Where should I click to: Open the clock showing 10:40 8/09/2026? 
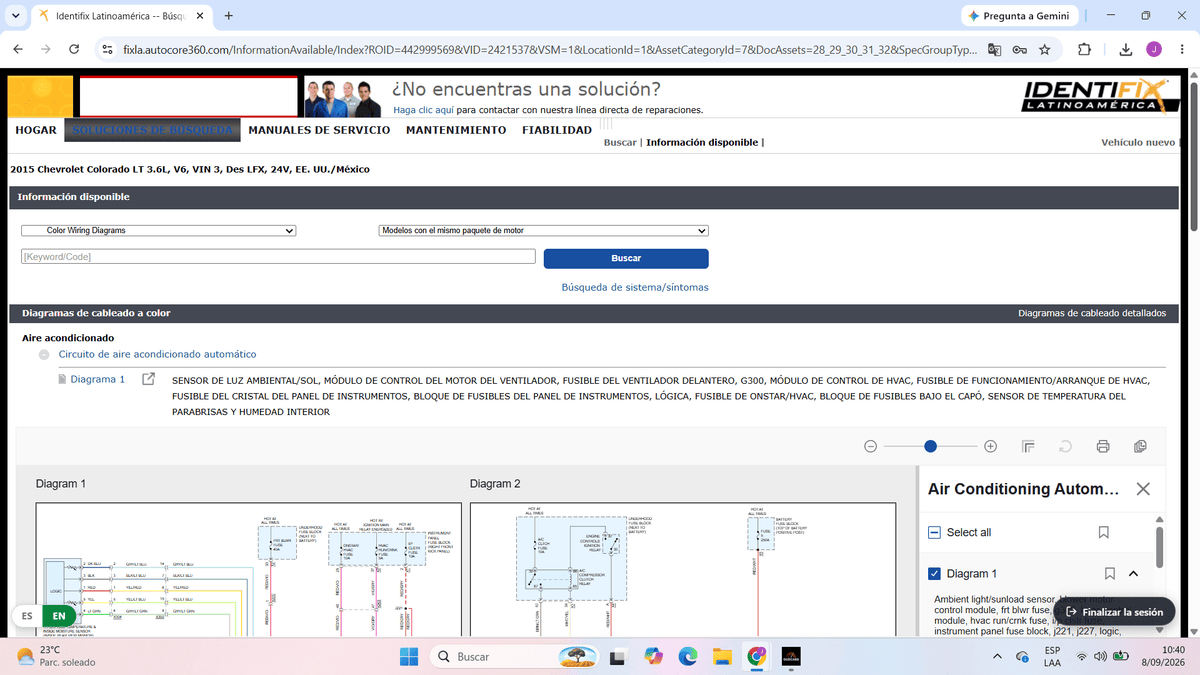(x=1162, y=656)
